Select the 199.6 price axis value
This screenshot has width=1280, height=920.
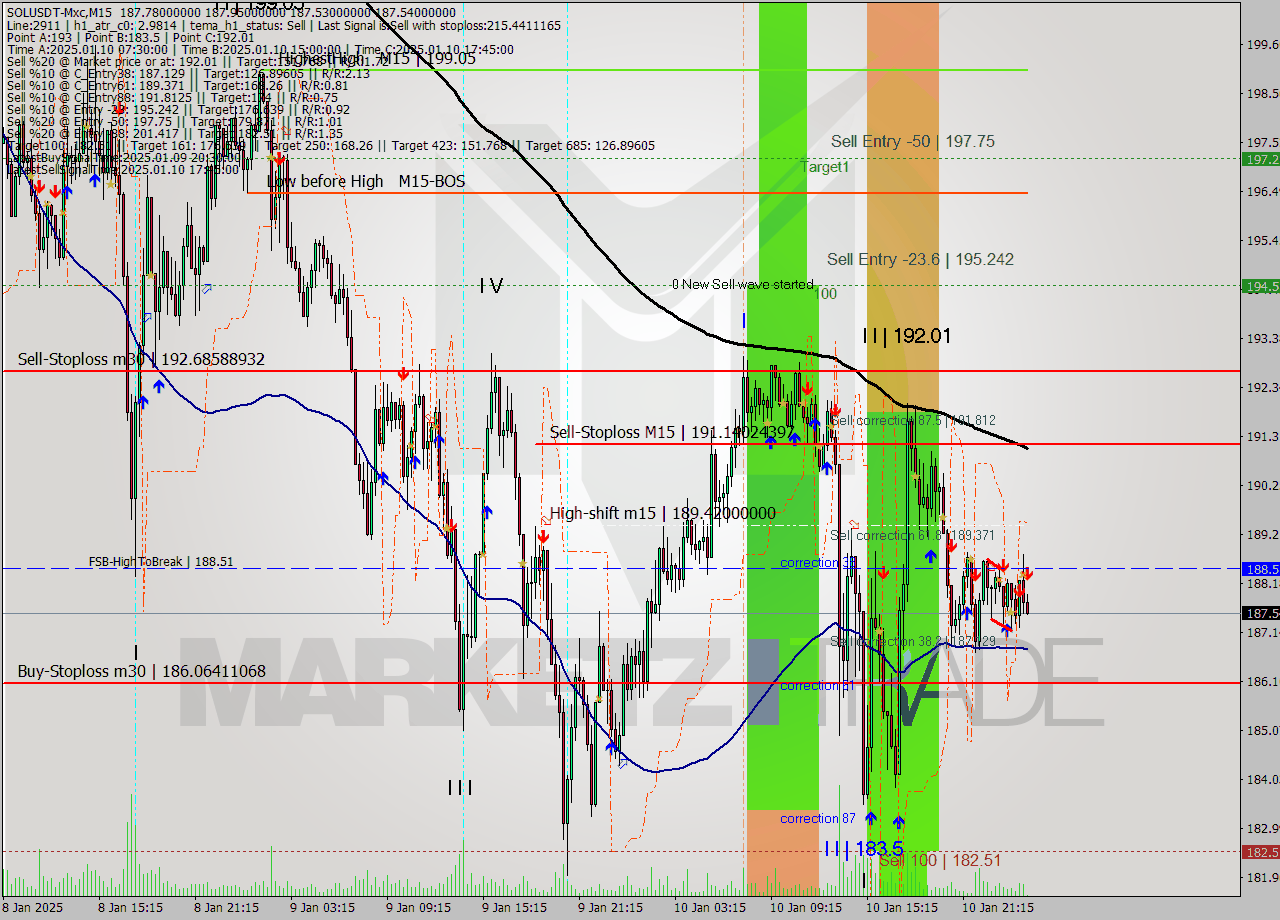(x=1262, y=44)
